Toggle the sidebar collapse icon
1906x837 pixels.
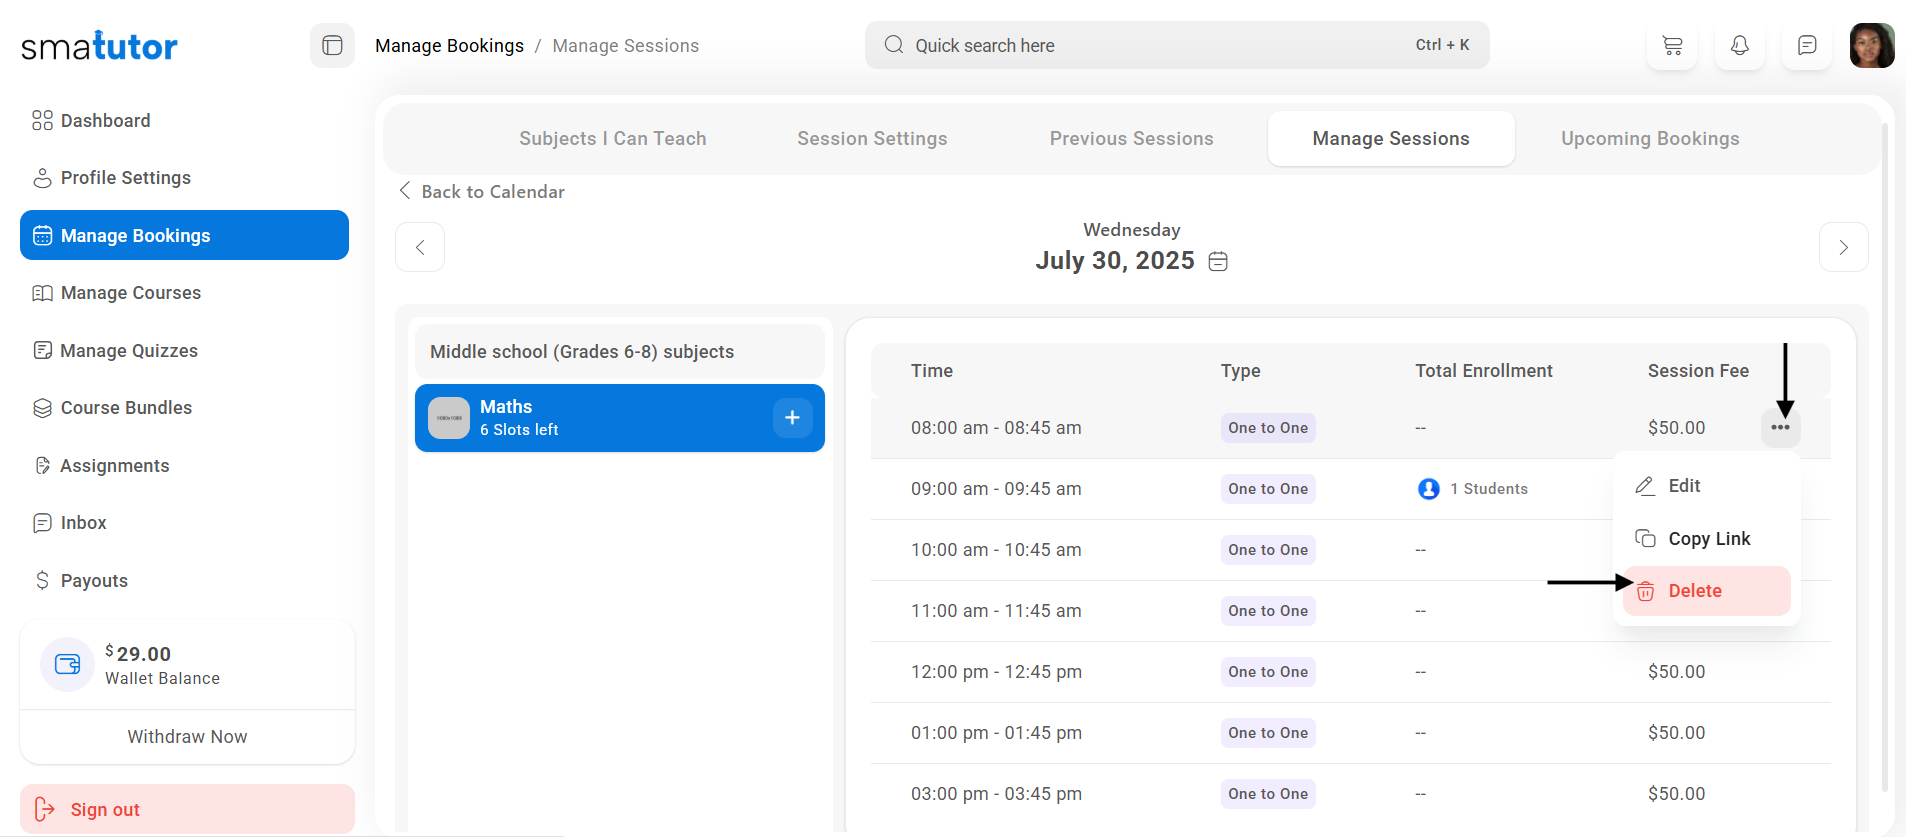332,46
